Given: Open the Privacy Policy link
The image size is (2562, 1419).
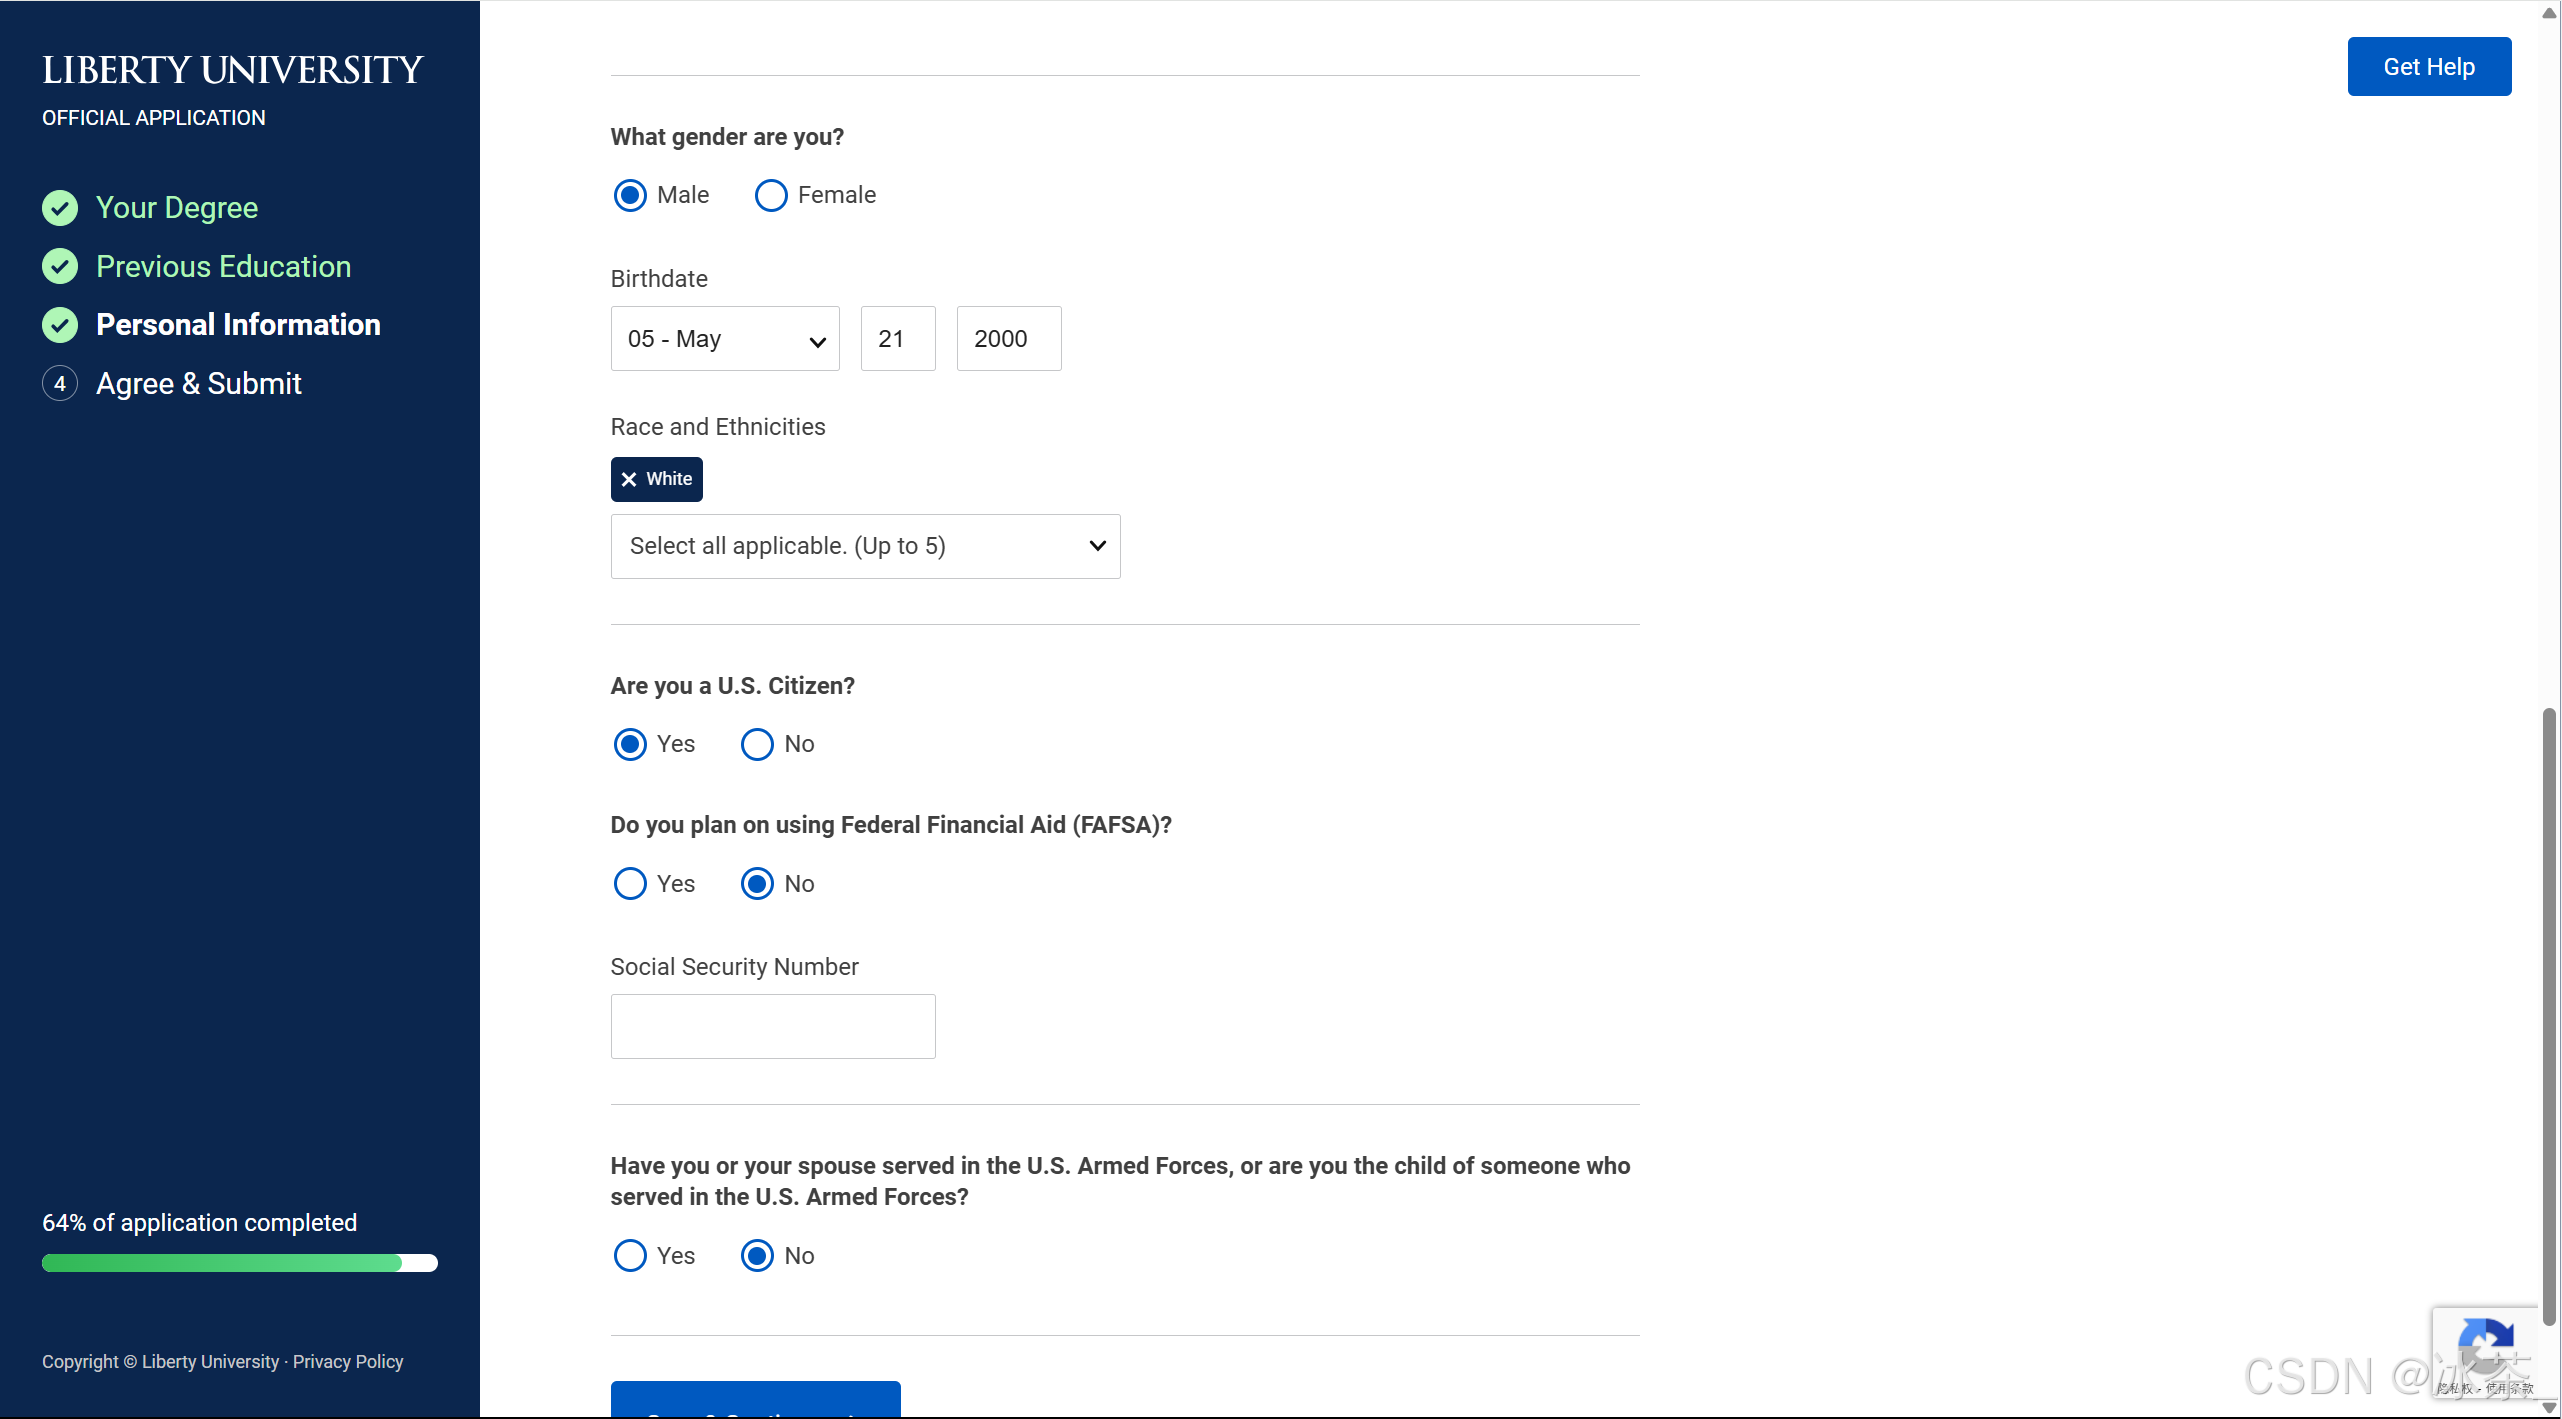Looking at the screenshot, I should [x=348, y=1362].
